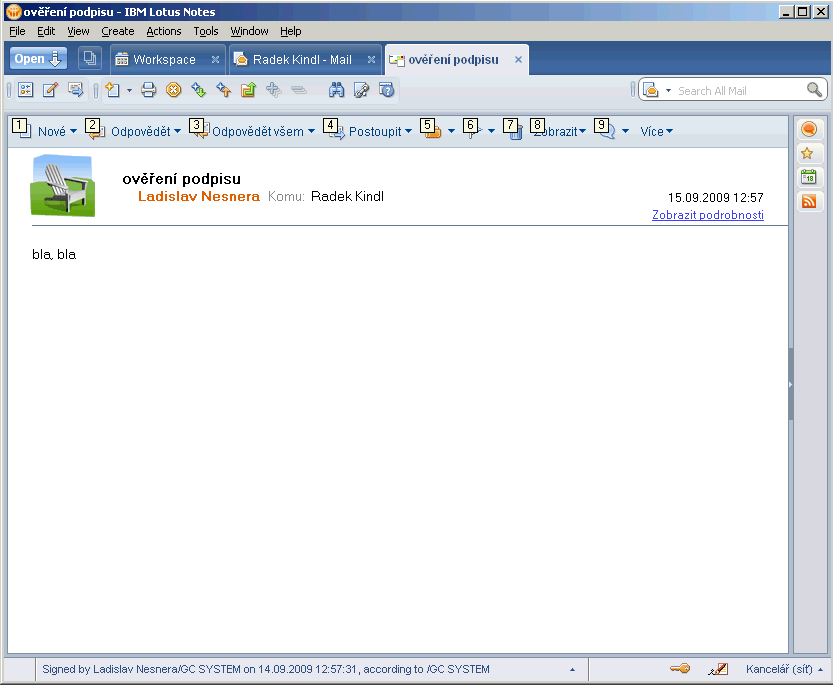Click the key security icon in status bar

pos(680,669)
